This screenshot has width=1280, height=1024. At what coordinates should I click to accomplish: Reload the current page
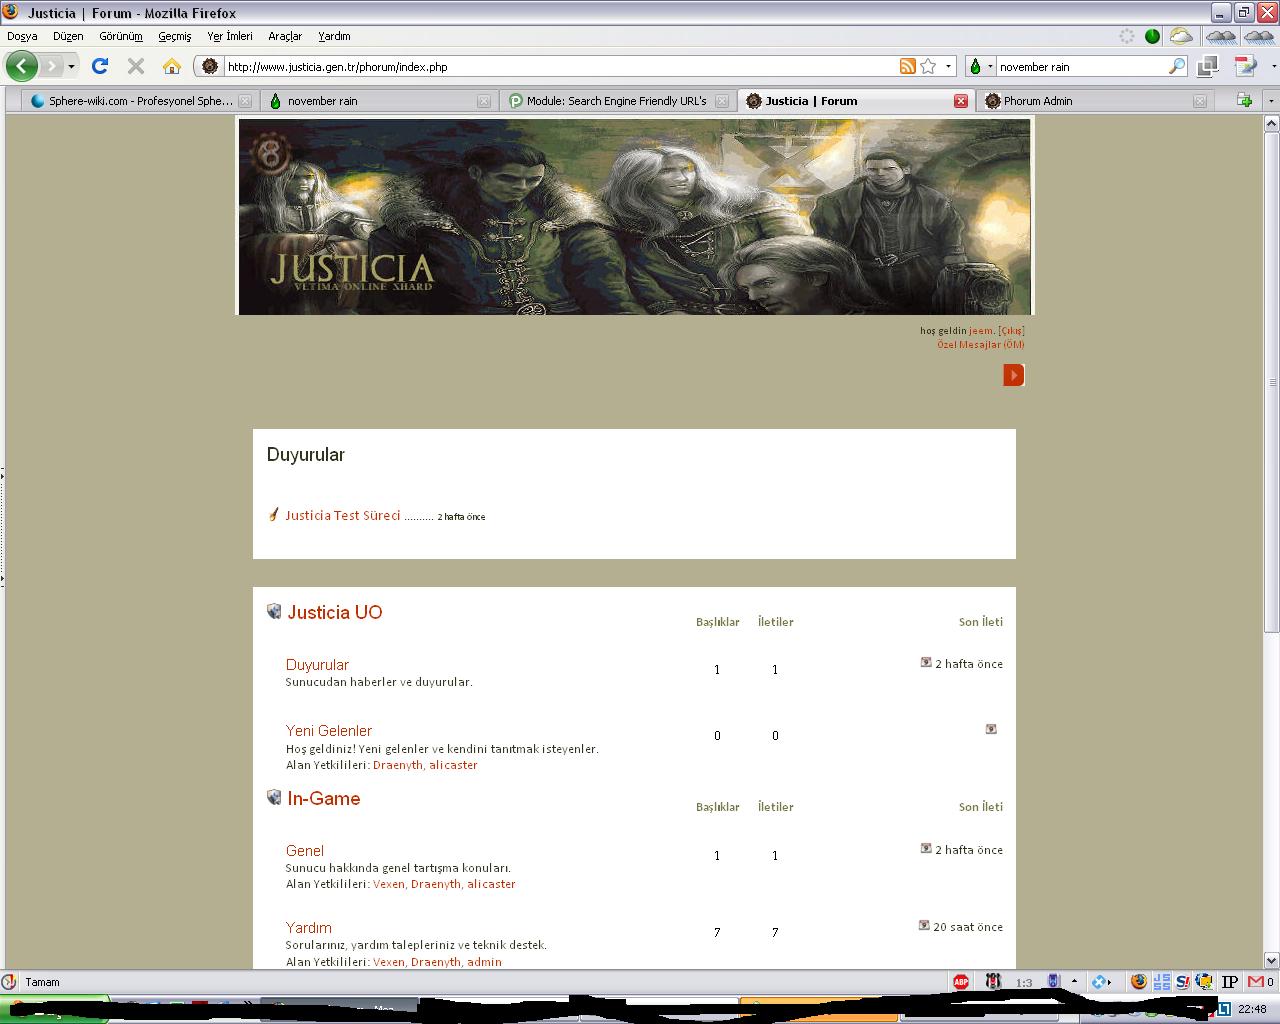[99, 66]
